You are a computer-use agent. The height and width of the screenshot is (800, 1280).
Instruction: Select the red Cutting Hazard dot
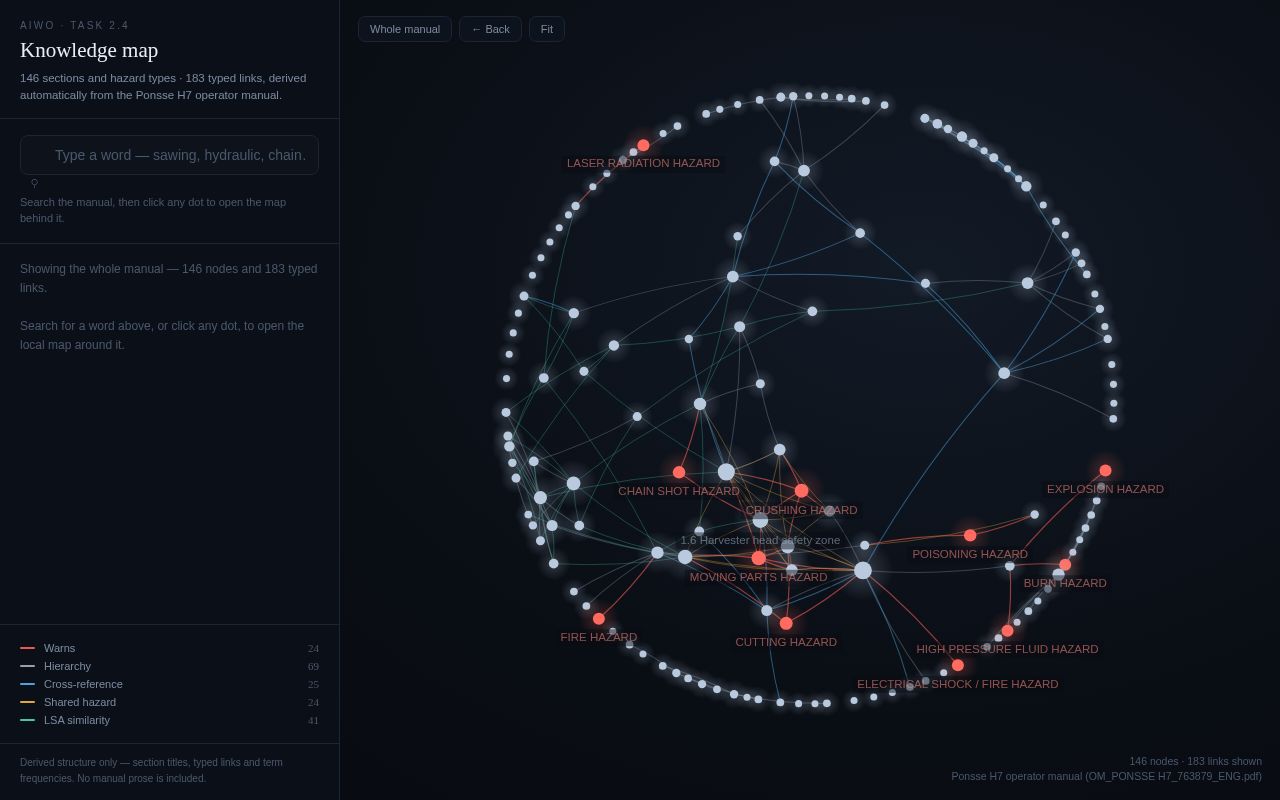pos(786,623)
